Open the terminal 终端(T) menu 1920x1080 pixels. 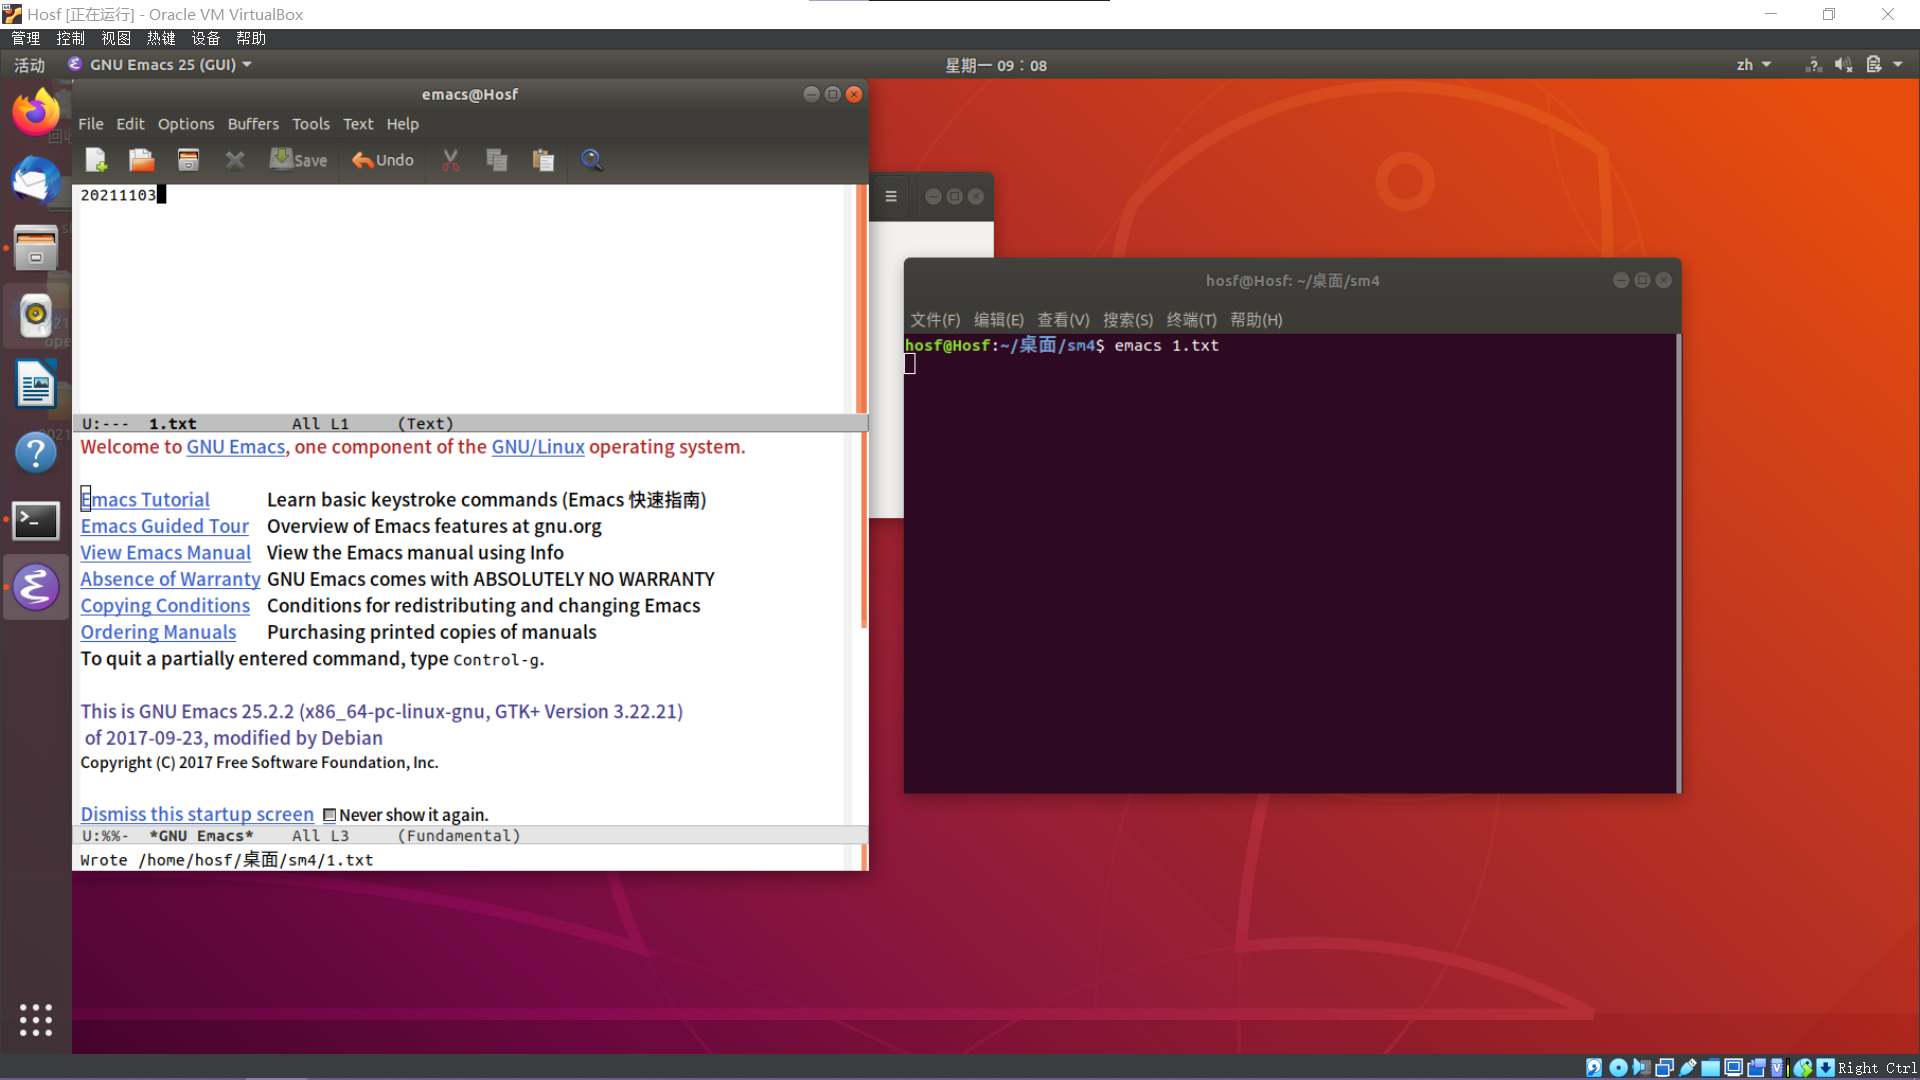tap(1192, 320)
